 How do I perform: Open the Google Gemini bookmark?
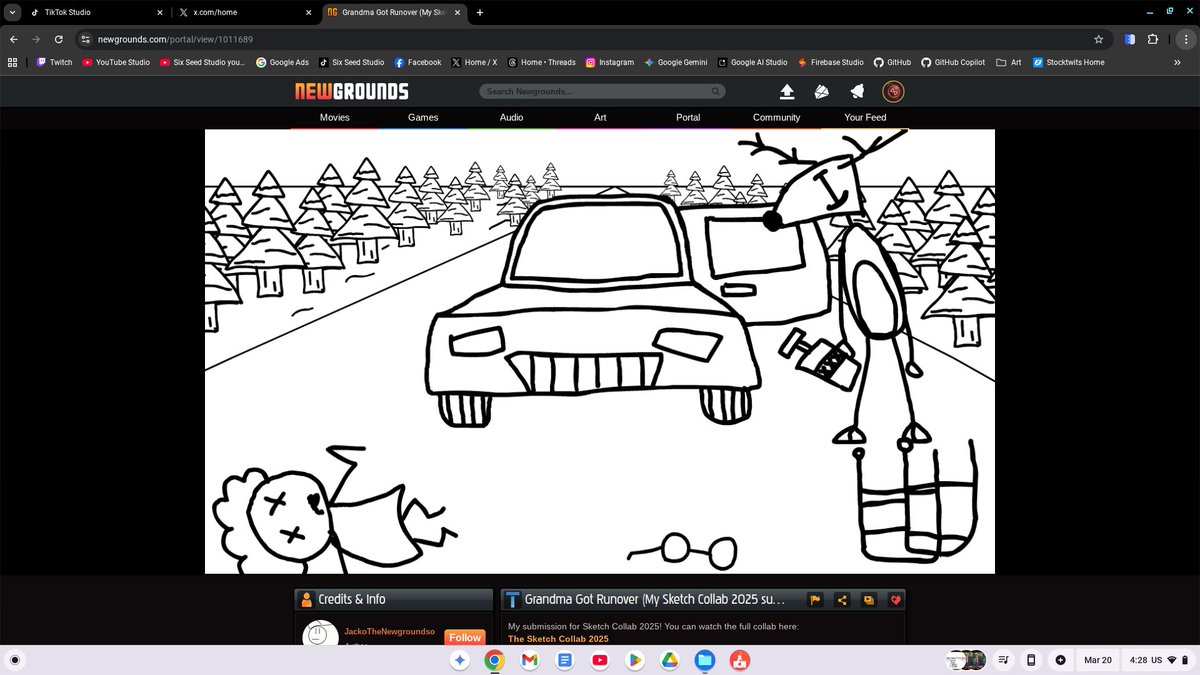[676, 62]
